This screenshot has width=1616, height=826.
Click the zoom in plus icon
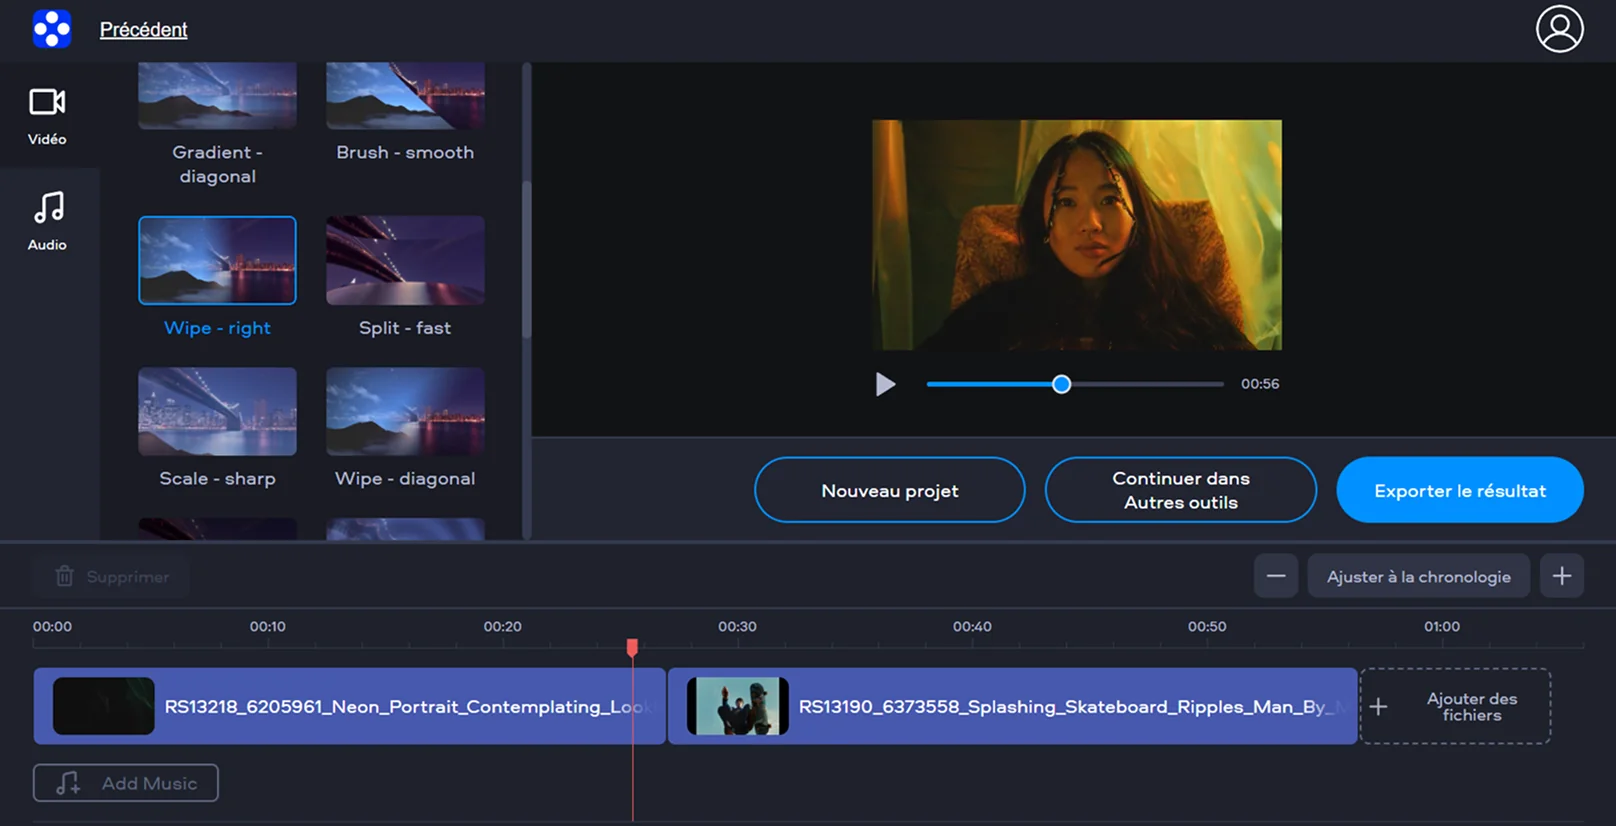[1561, 576]
